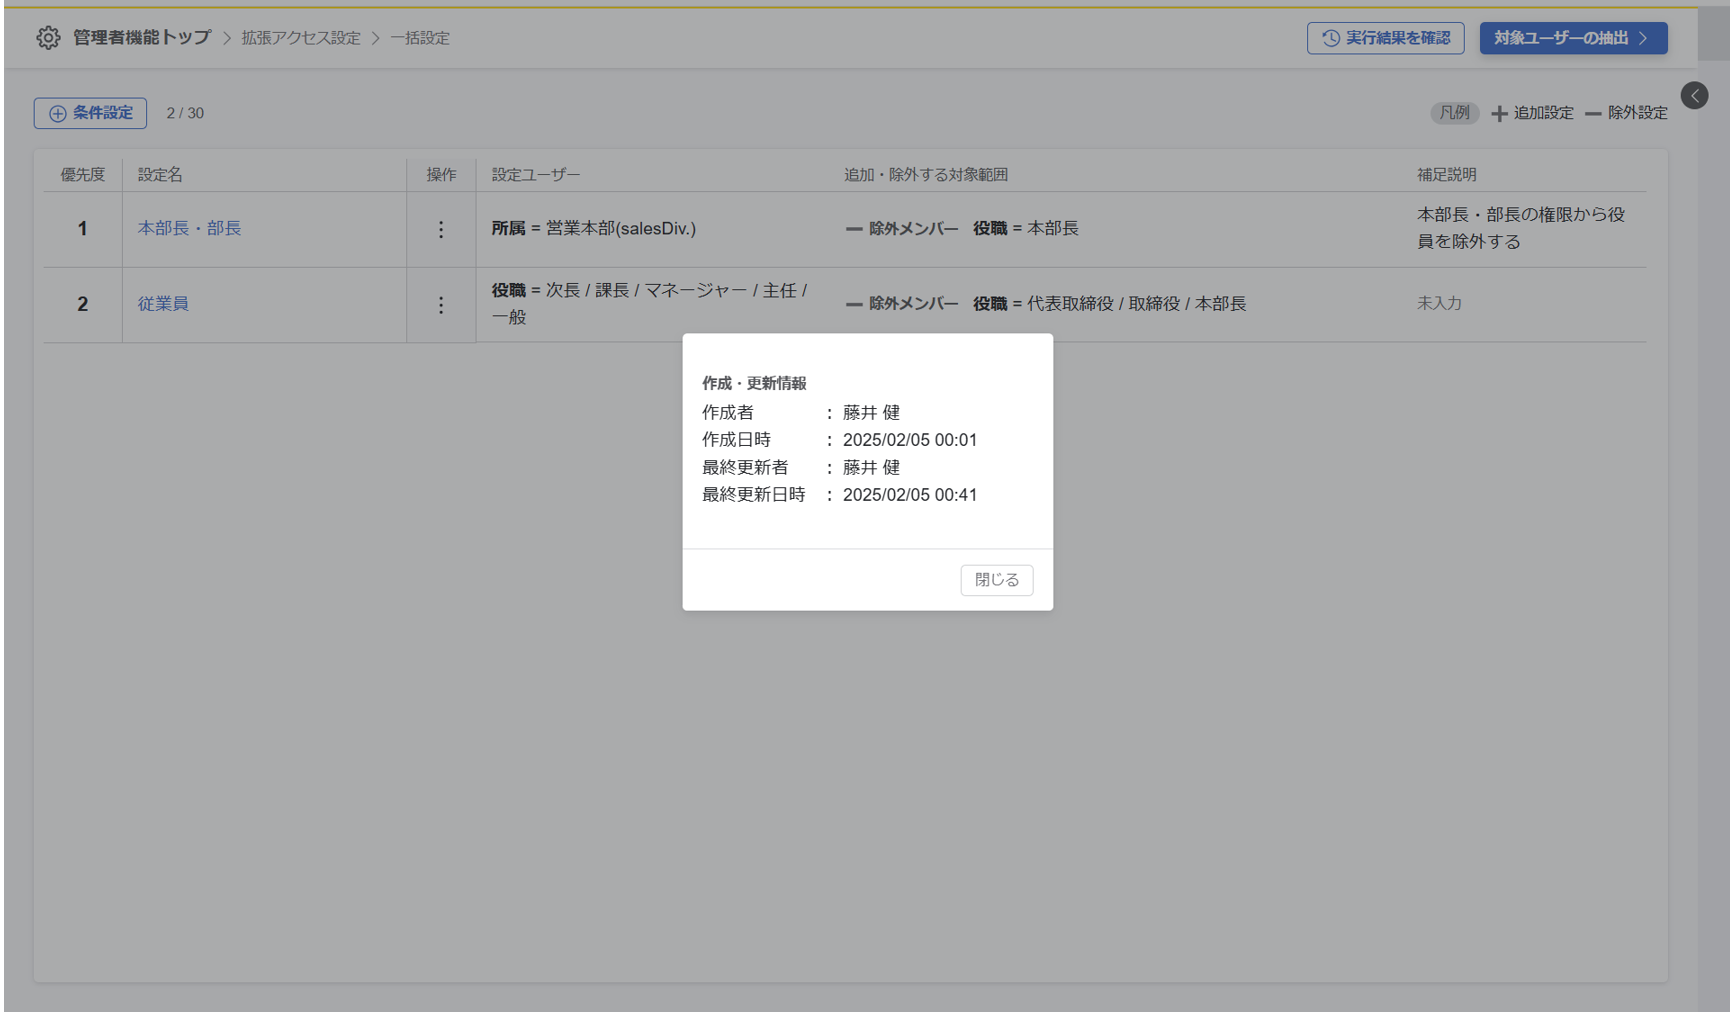Screen dimensions: 1730x1012
Task: Click 条件設定 add button
Action: point(90,113)
